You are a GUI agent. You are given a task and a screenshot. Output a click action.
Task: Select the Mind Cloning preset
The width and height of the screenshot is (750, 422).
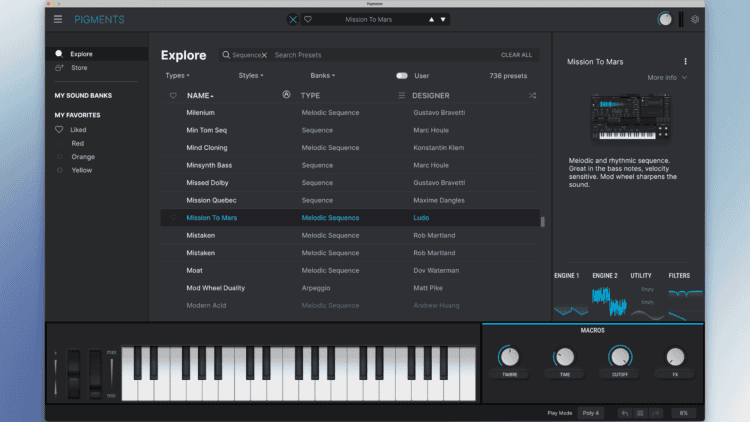pyautogui.click(x=350, y=148)
